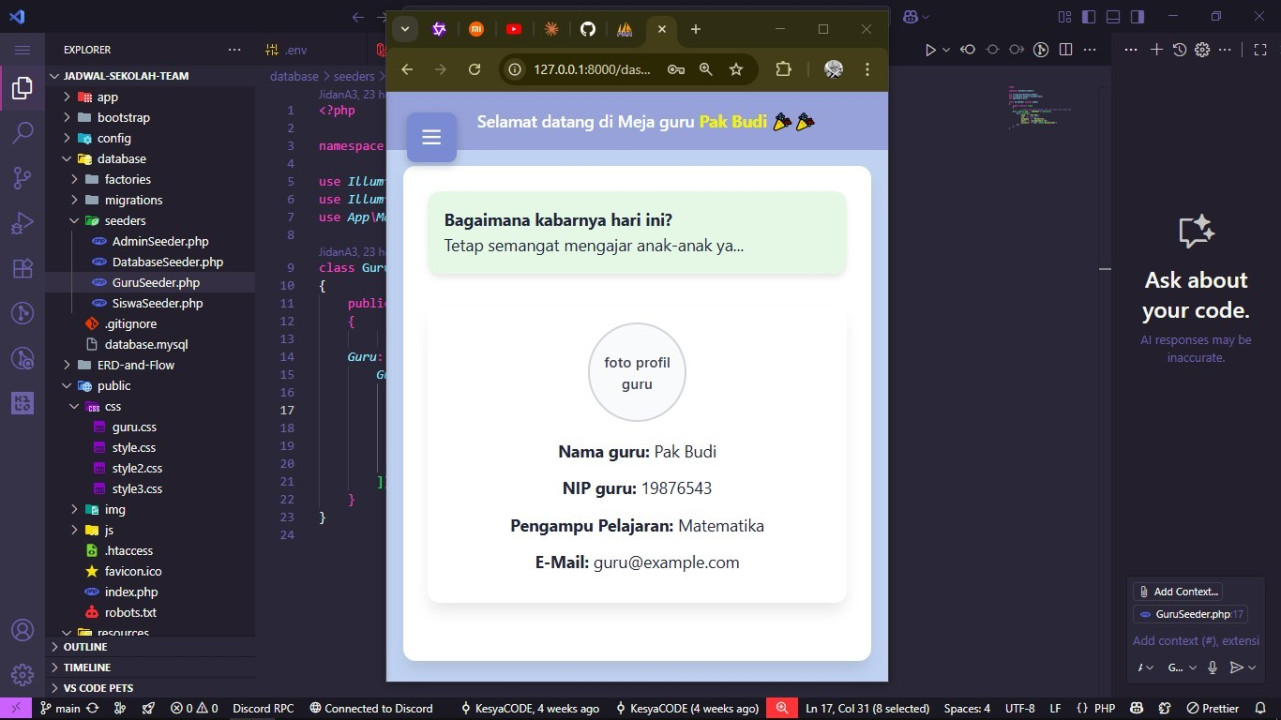Image resolution: width=1281 pixels, height=720 pixels.
Task: Expand the factories folder
Action: [x=127, y=179]
